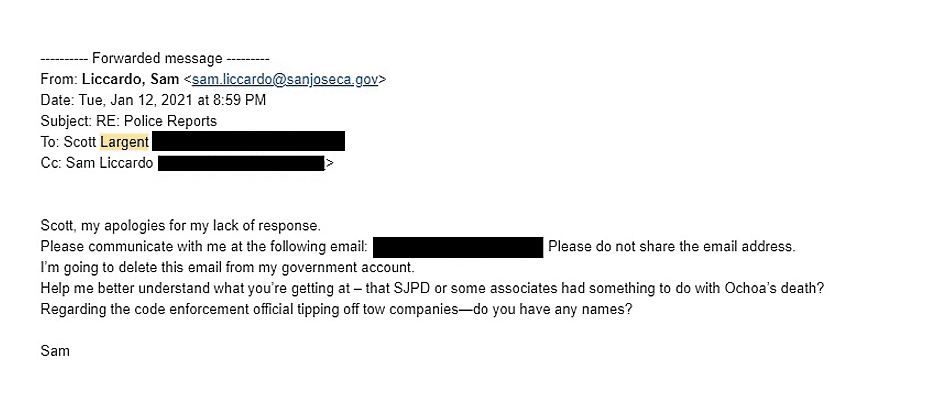Click 'Please do not share the email address'
The width and height of the screenshot is (929, 401).
(672, 246)
